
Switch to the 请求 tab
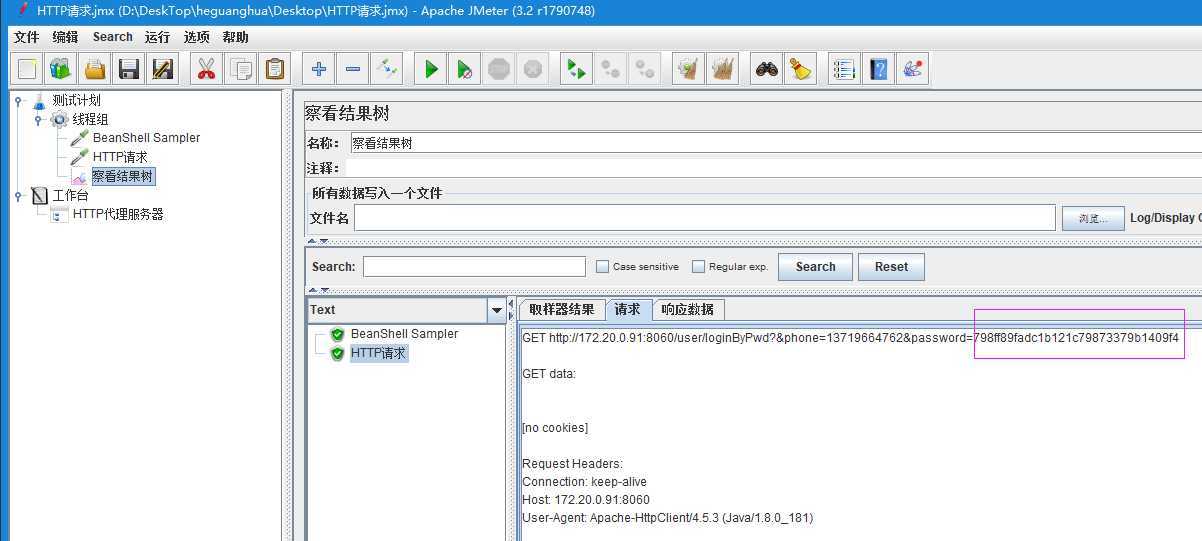628,309
